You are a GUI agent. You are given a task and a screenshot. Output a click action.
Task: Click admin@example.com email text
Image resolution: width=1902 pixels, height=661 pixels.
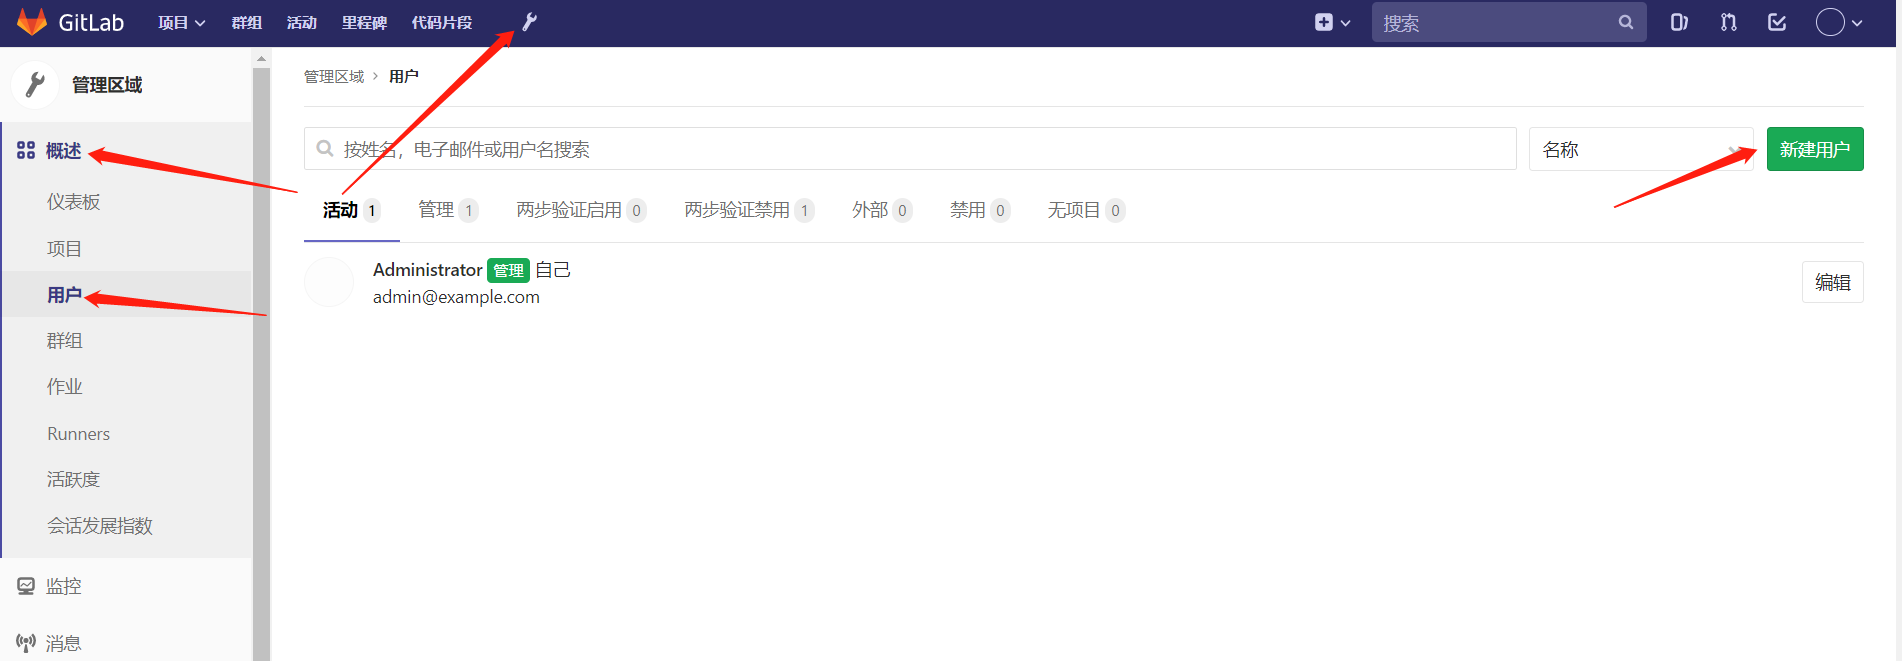pos(456,297)
